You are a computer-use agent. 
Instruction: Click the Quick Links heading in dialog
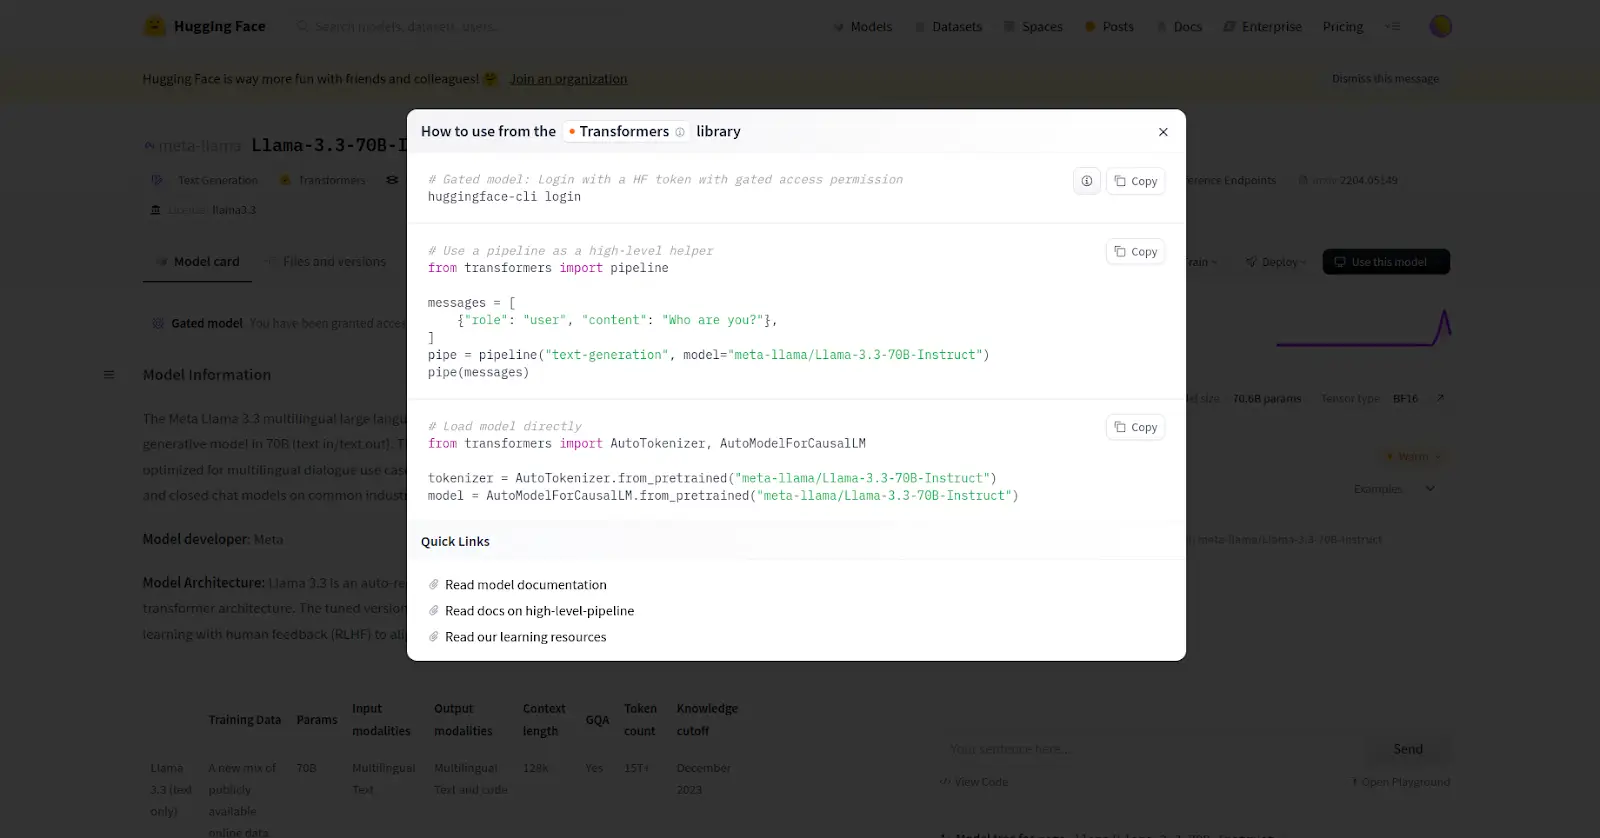pos(455,542)
